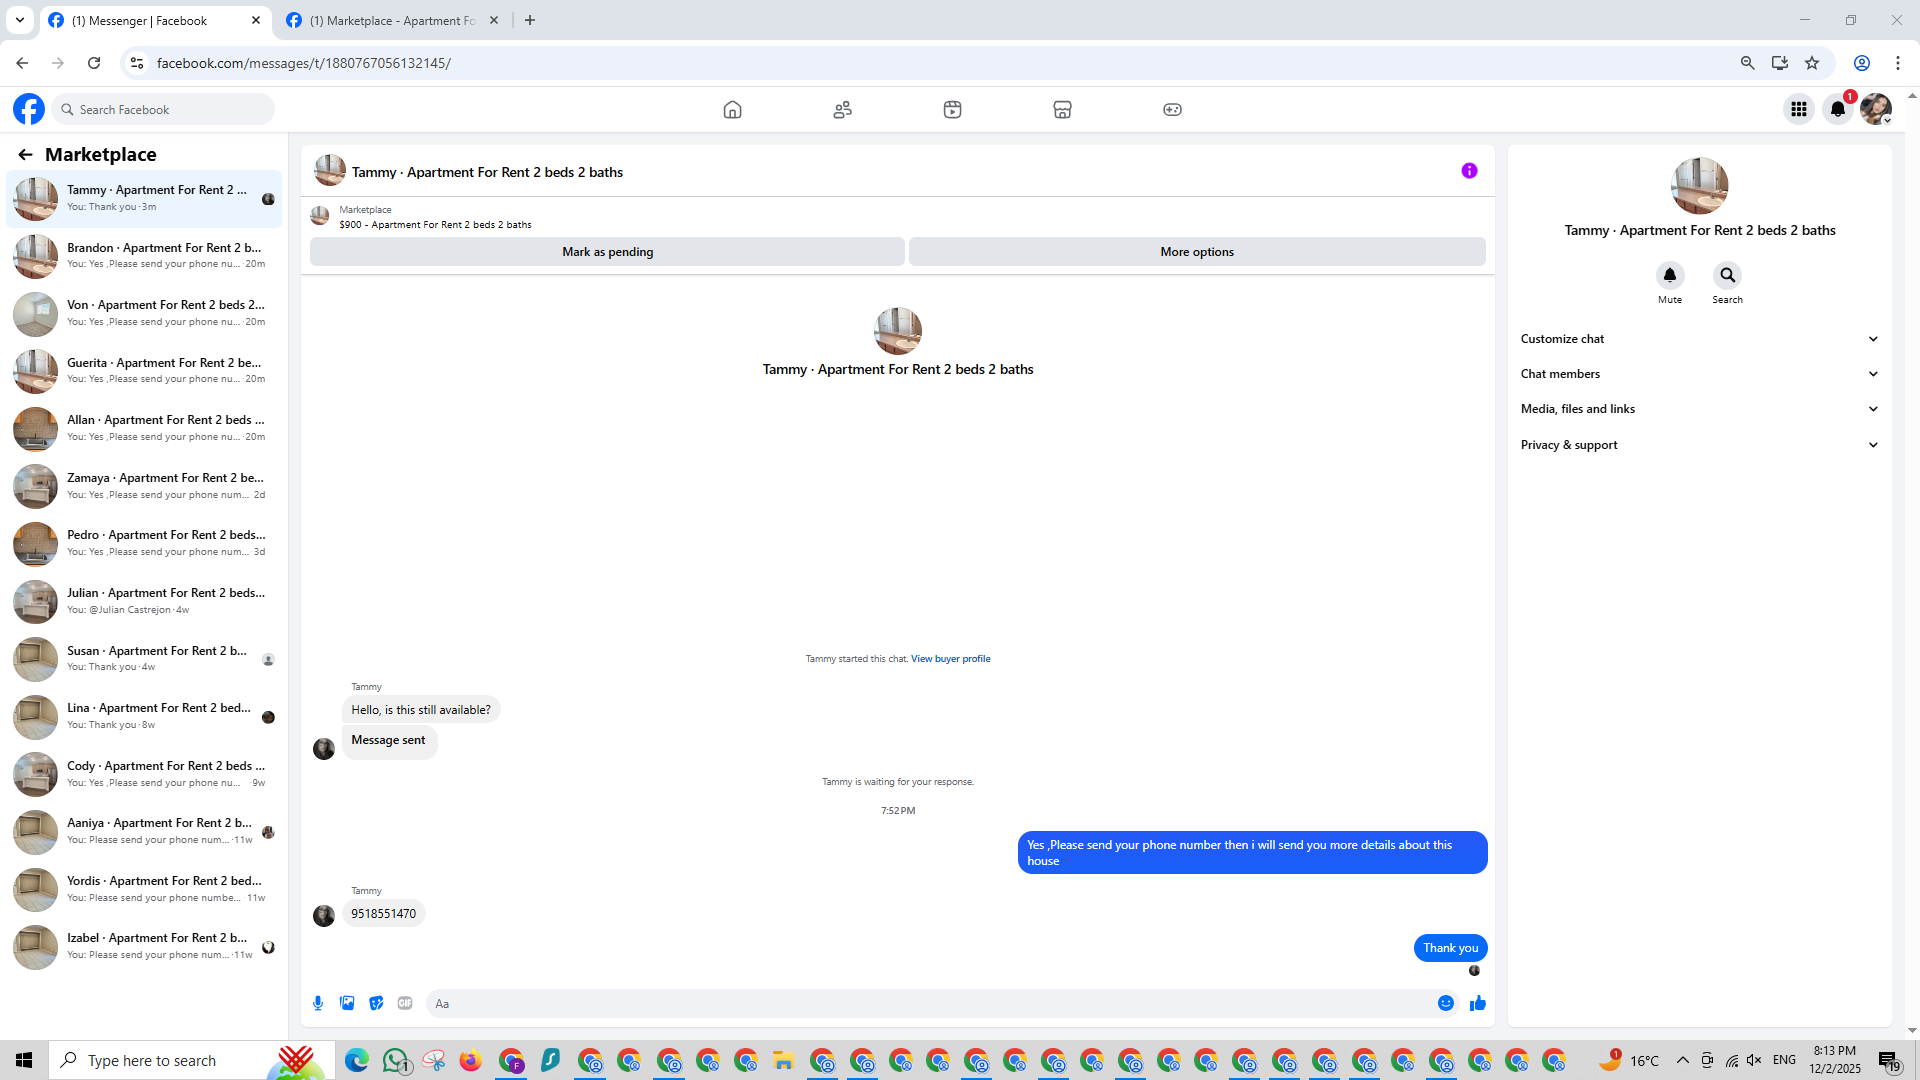1920x1080 pixels.
Task: Open the emoji picker in message box
Action: click(x=1445, y=1003)
